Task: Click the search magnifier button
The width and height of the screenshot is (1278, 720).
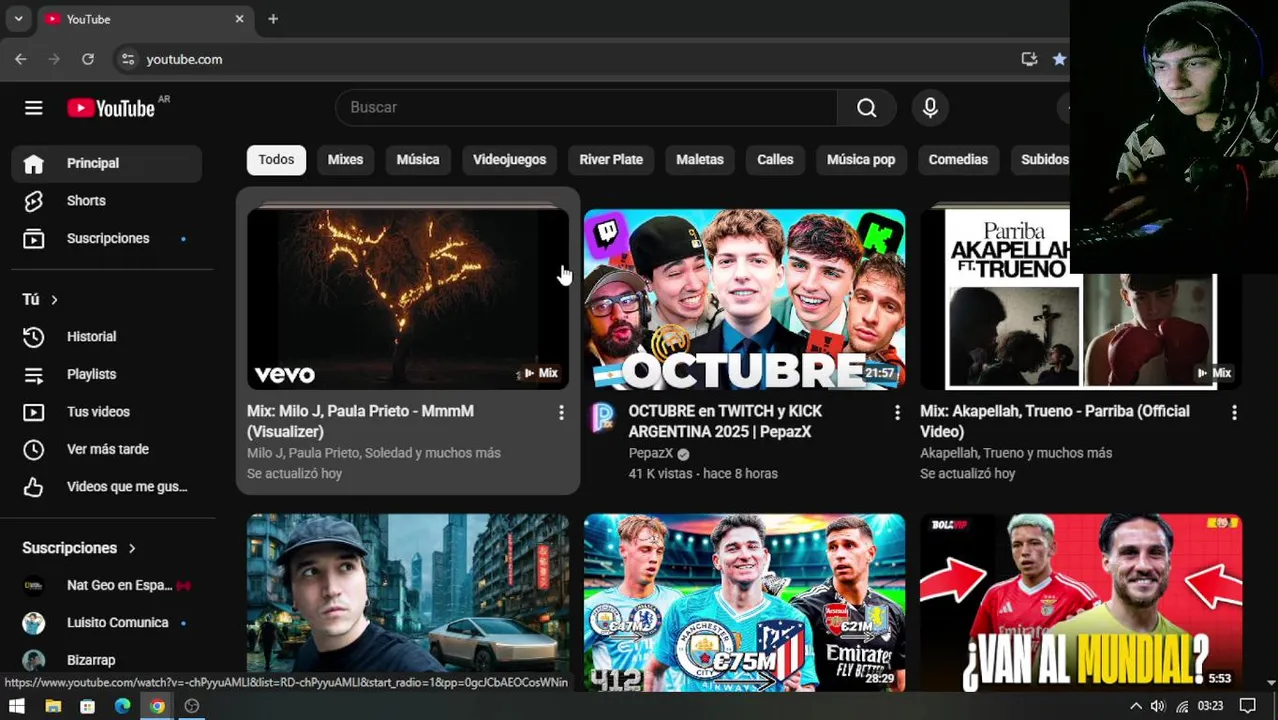Action: coord(867,108)
